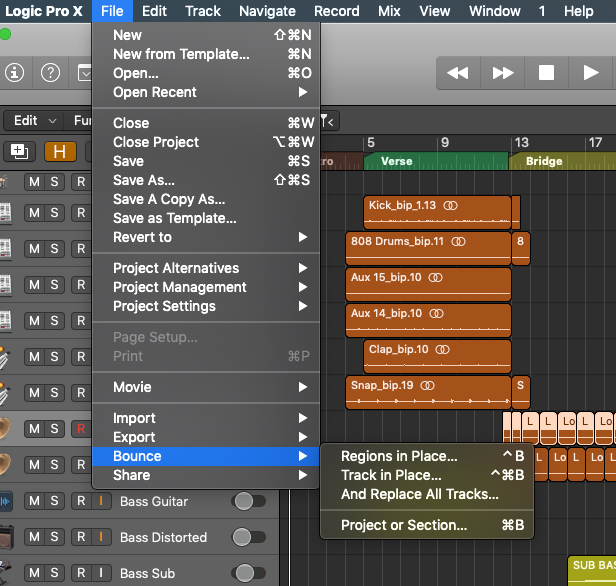Click the Bass Guitar track icon
The width and height of the screenshot is (616, 586).
(6, 502)
